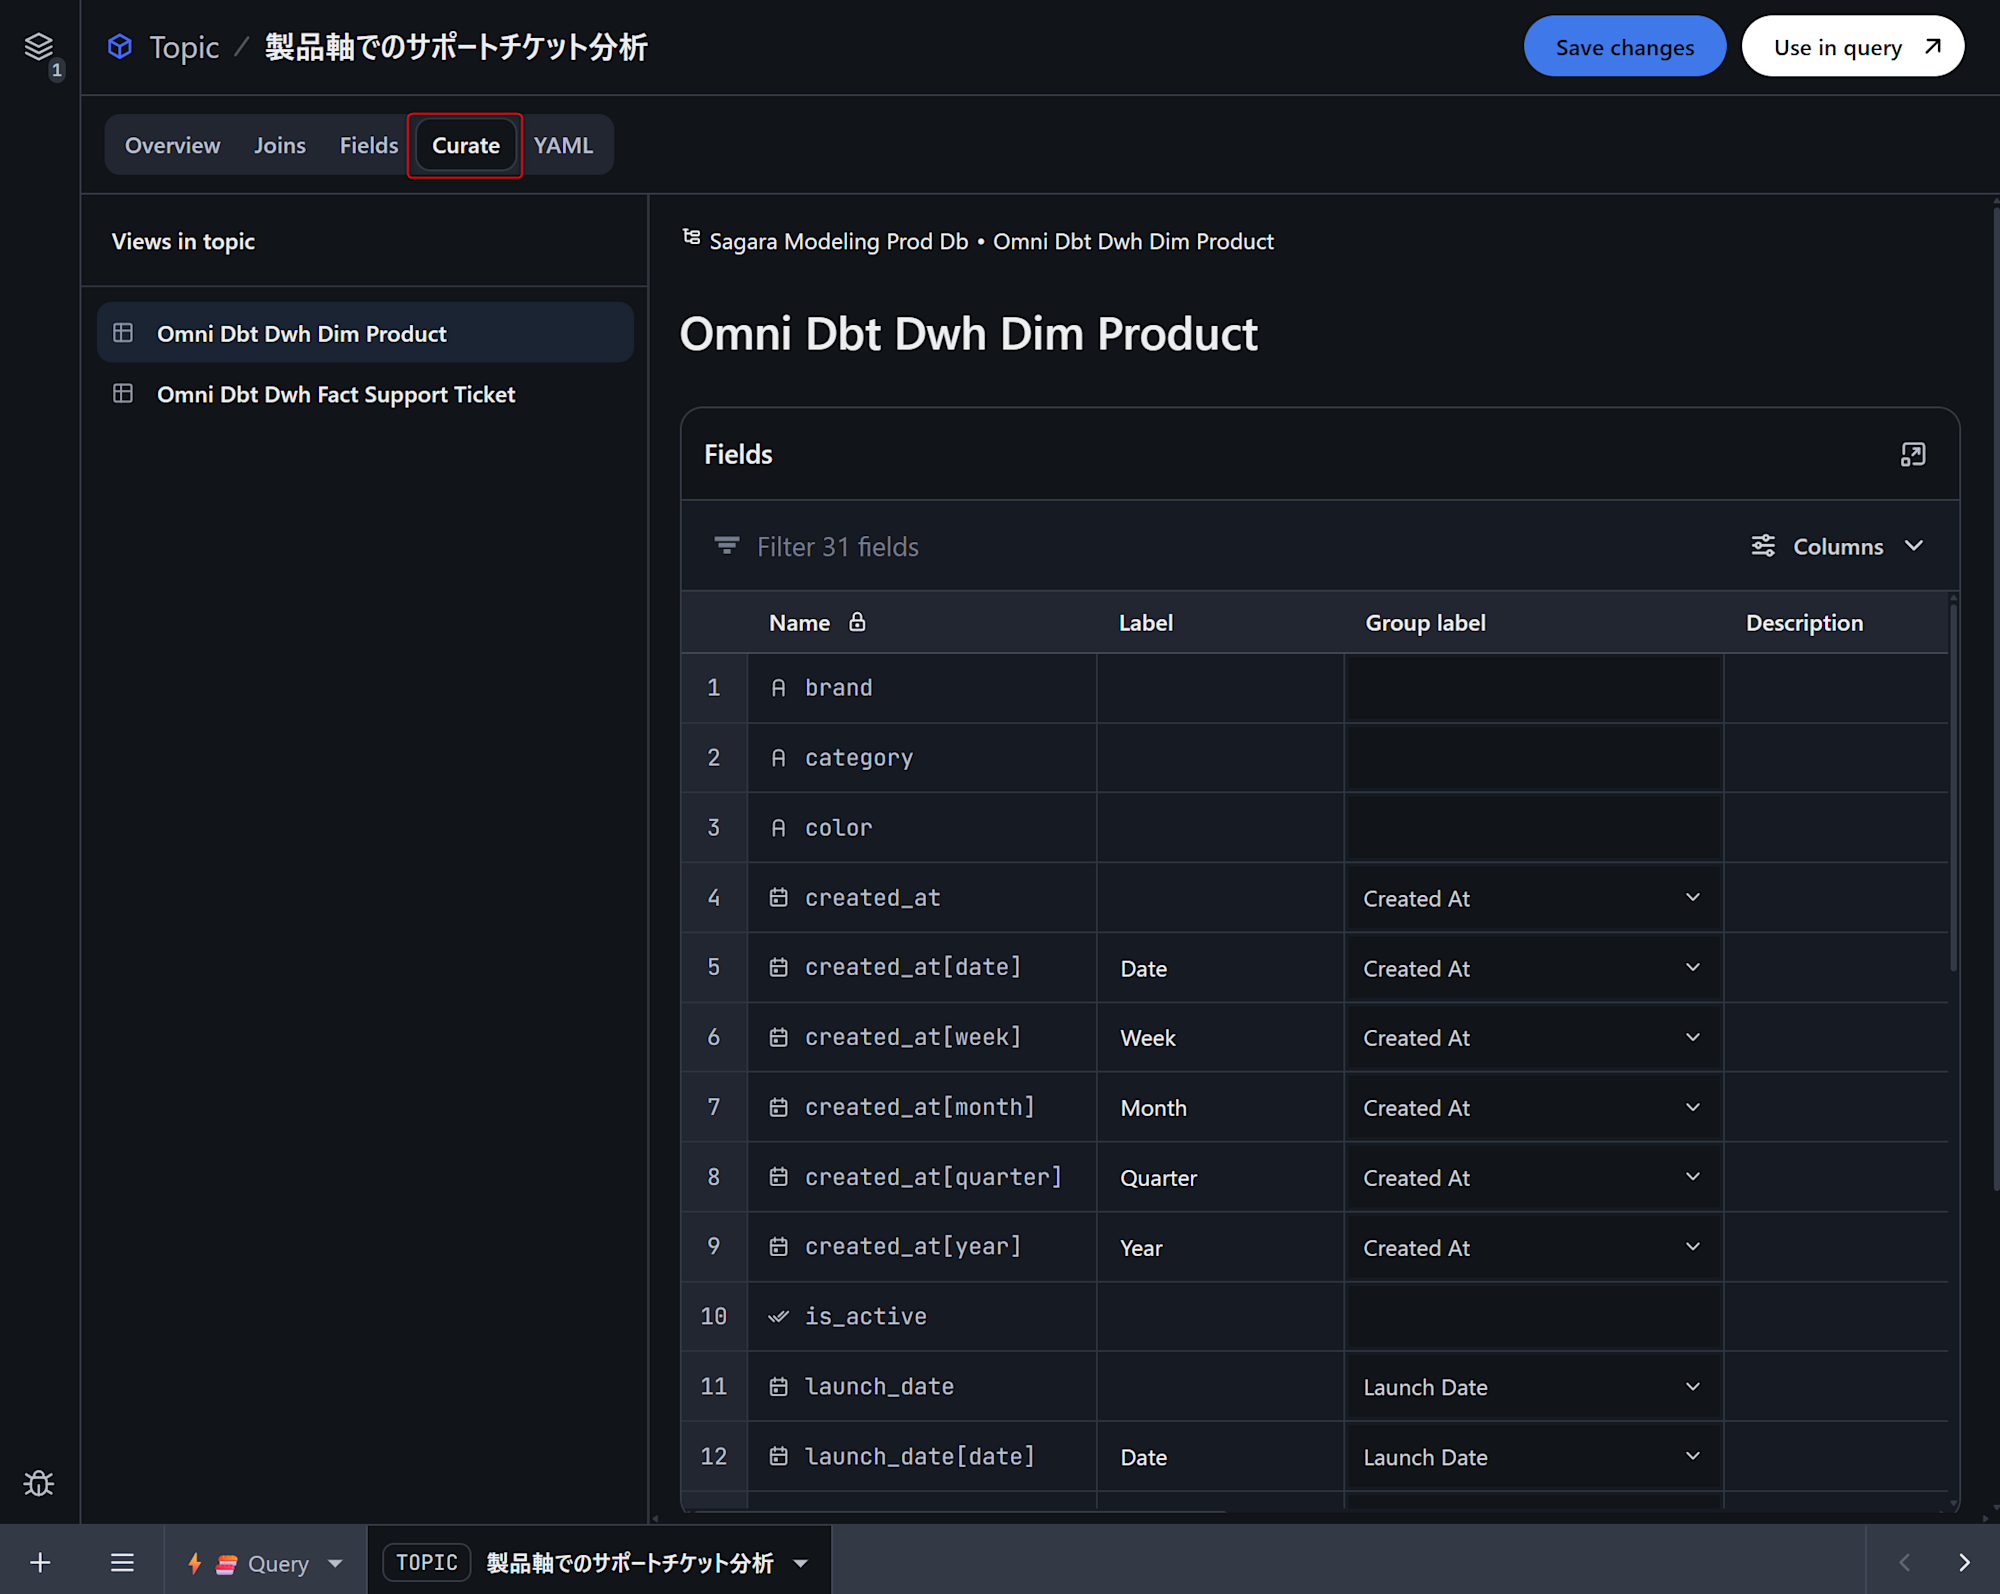Open the bug debug icon

(x=39, y=1482)
